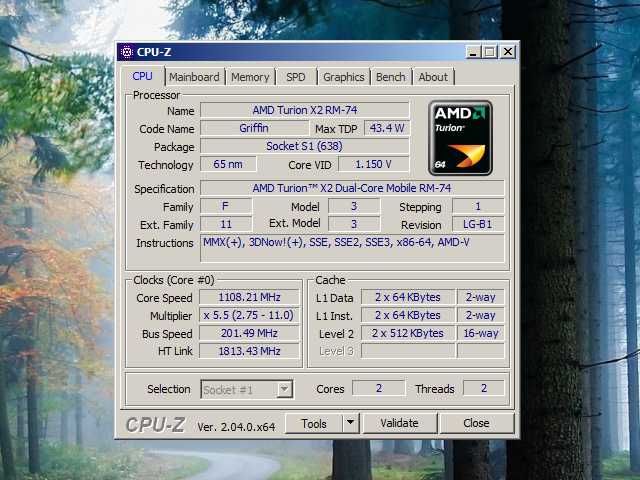Close CPU-Z using title bar X

508,52
